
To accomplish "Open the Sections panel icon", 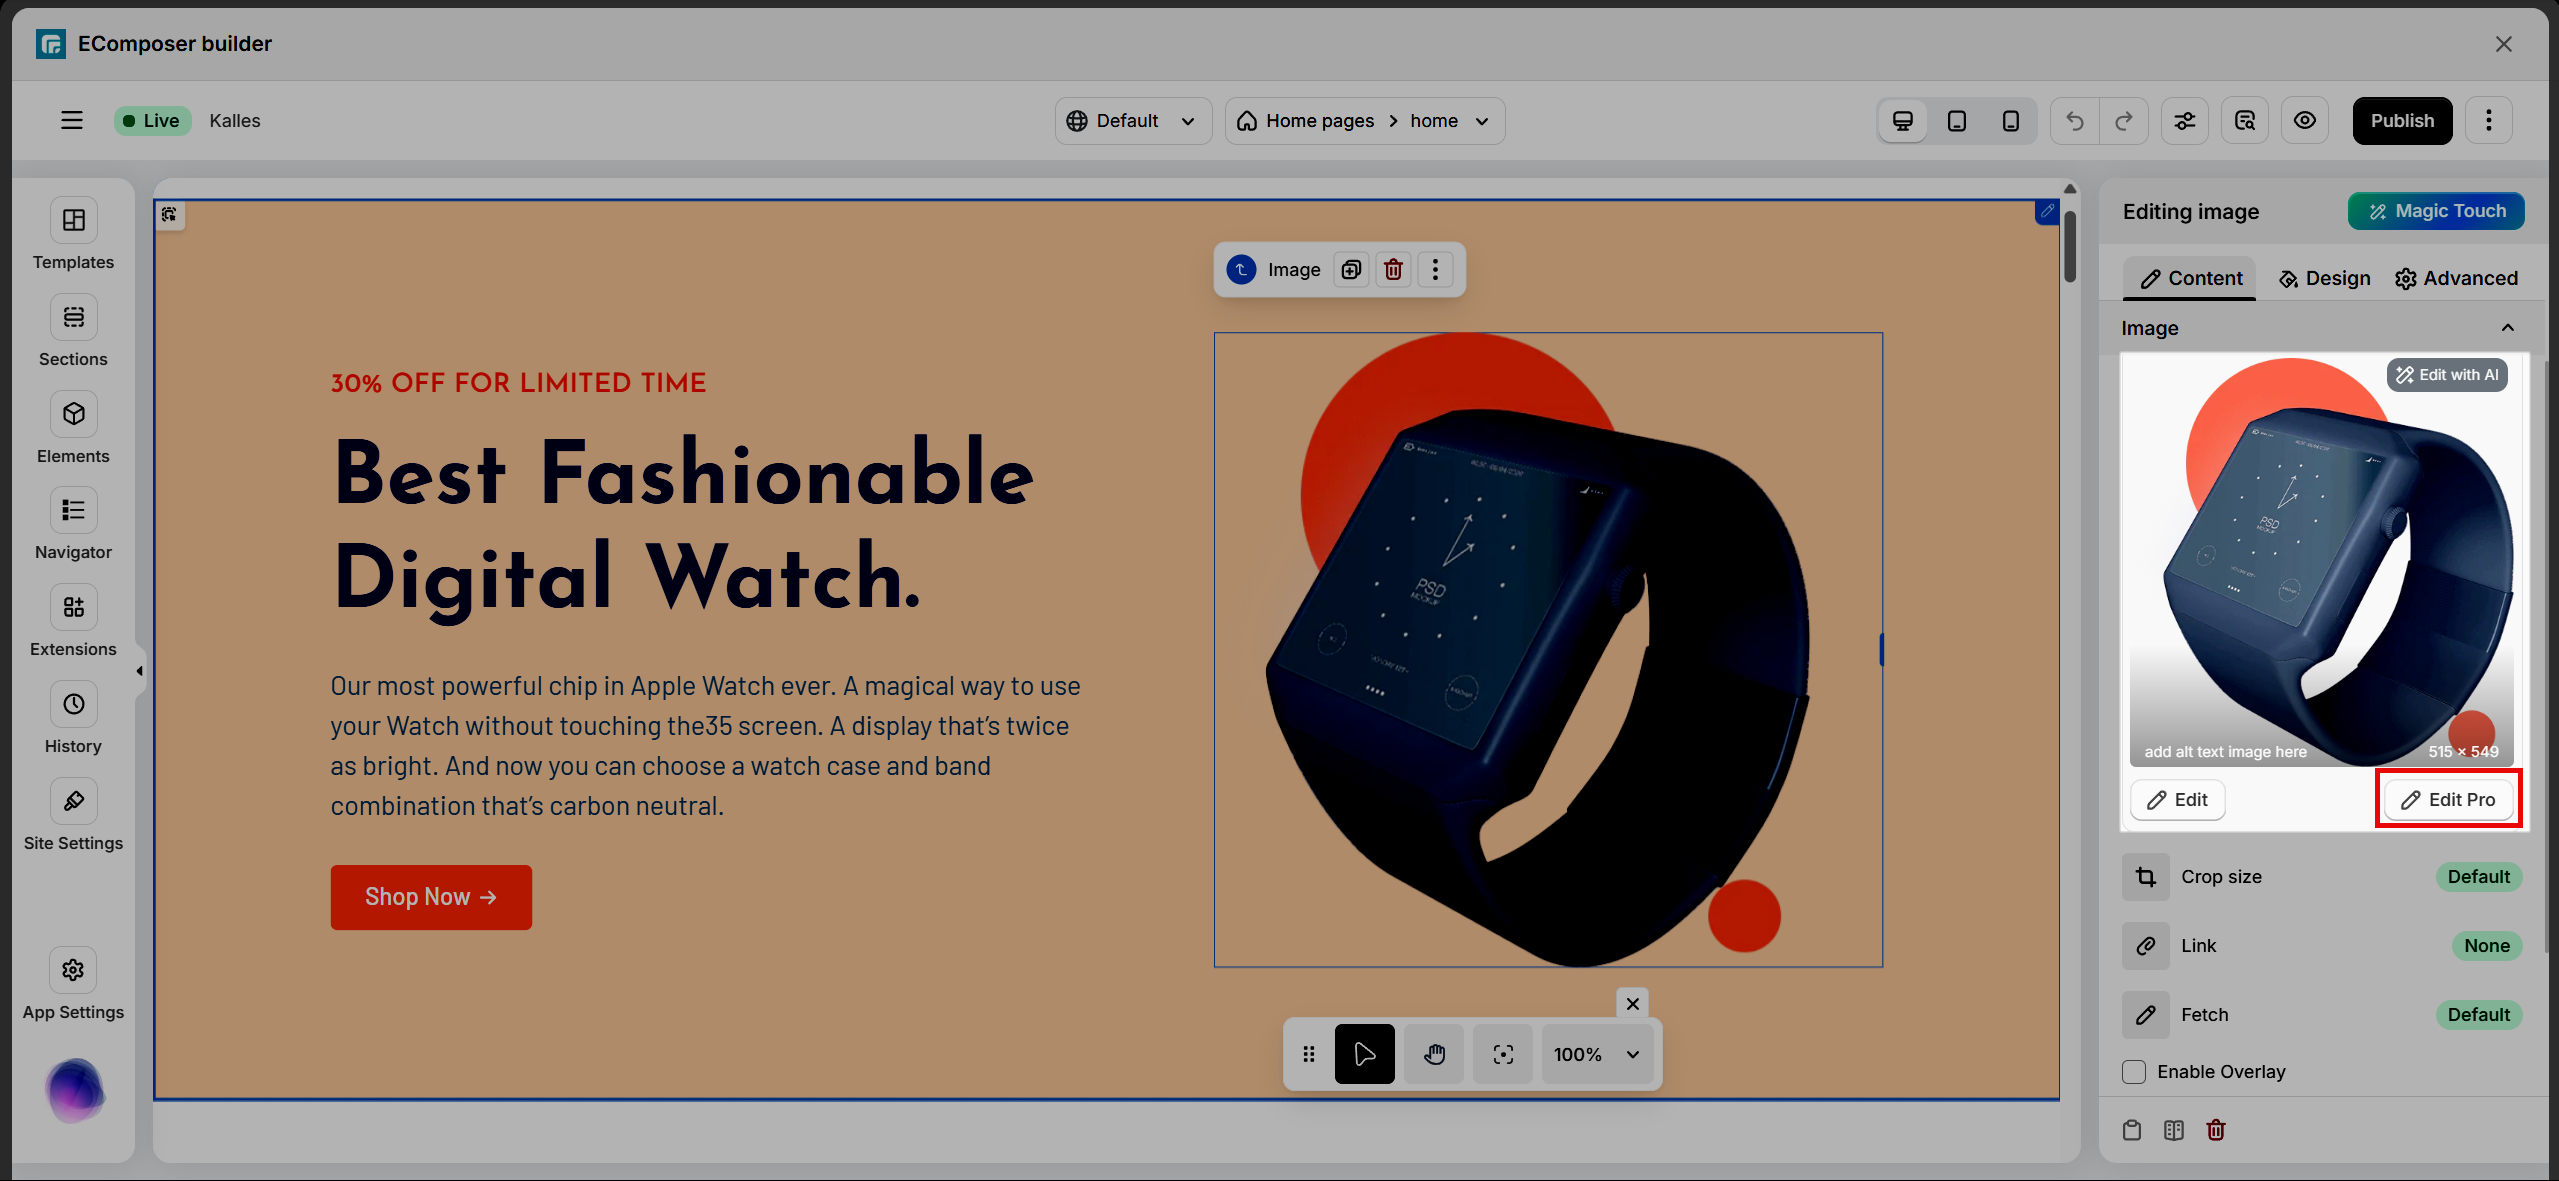I will point(73,318).
